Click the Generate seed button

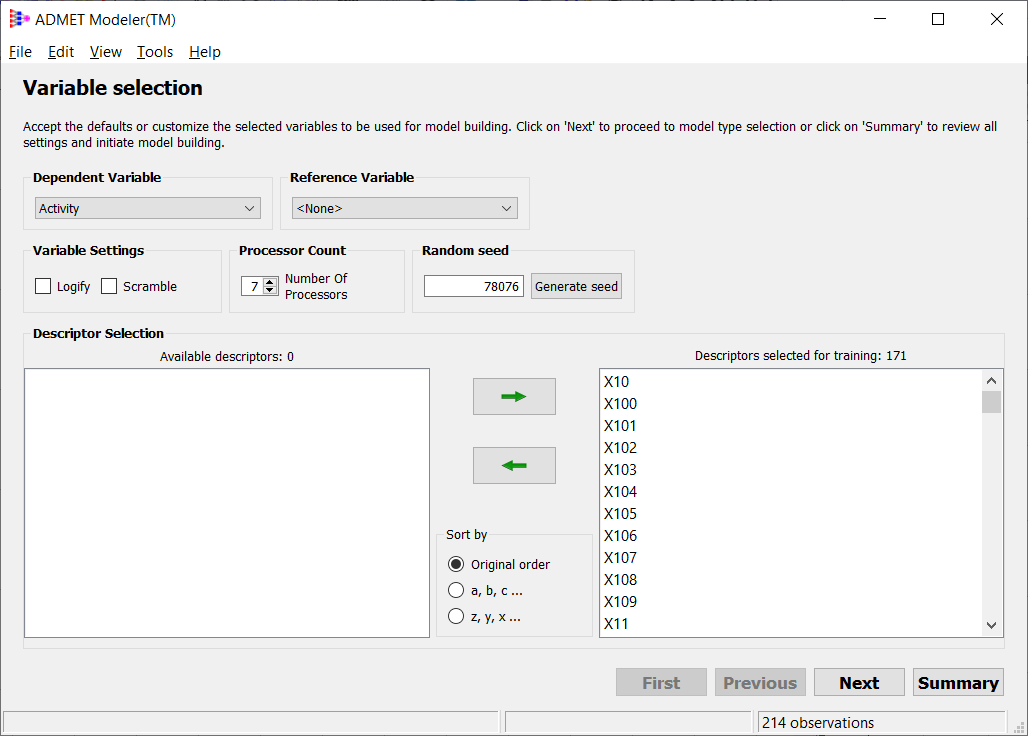[576, 286]
